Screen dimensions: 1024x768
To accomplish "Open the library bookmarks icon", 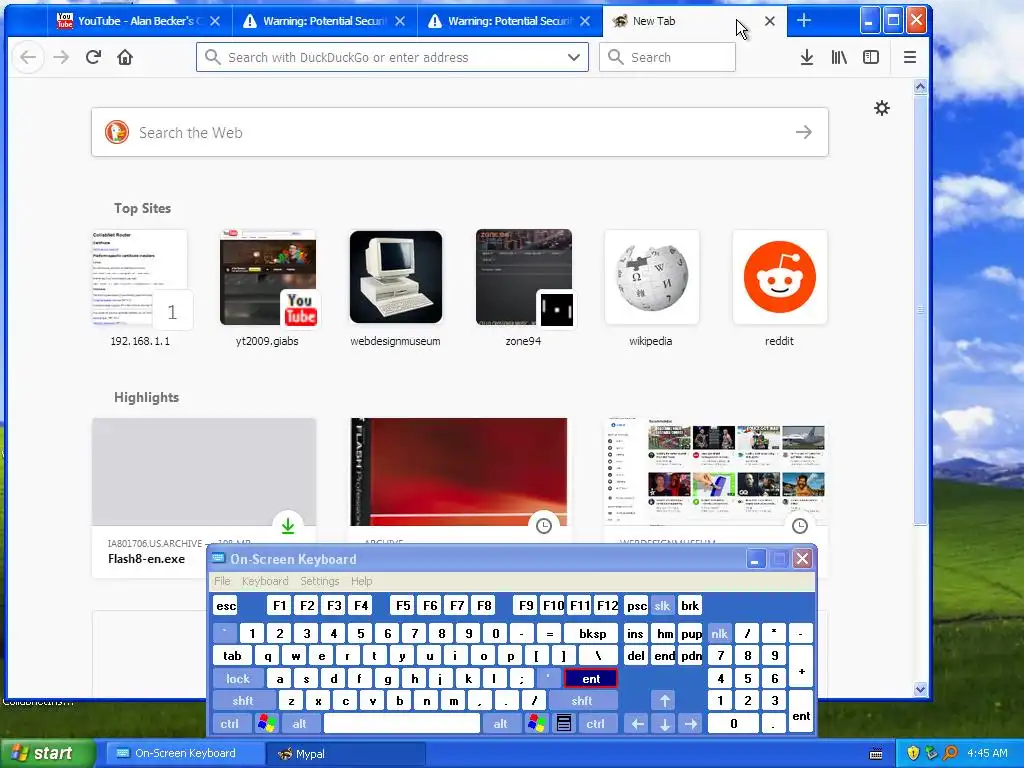I will point(839,57).
